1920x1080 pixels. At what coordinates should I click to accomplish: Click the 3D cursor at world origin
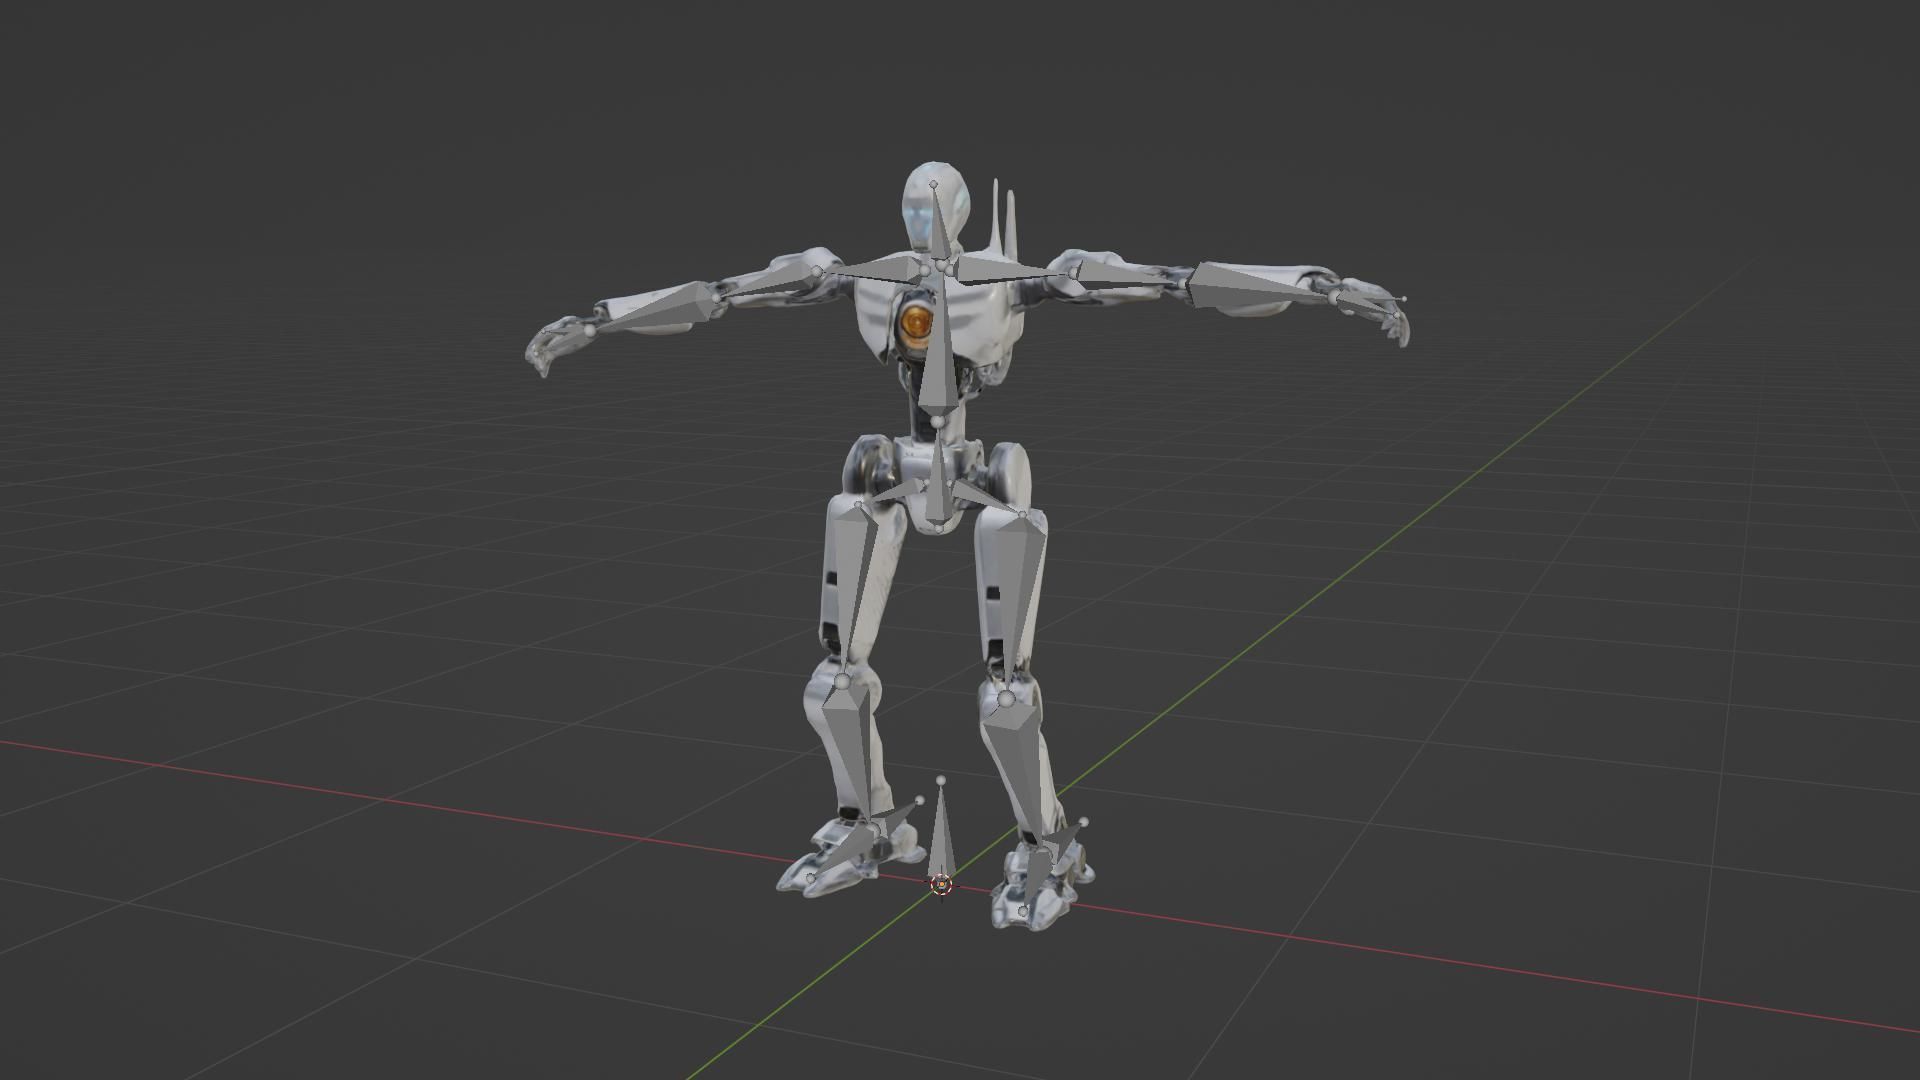(x=940, y=884)
